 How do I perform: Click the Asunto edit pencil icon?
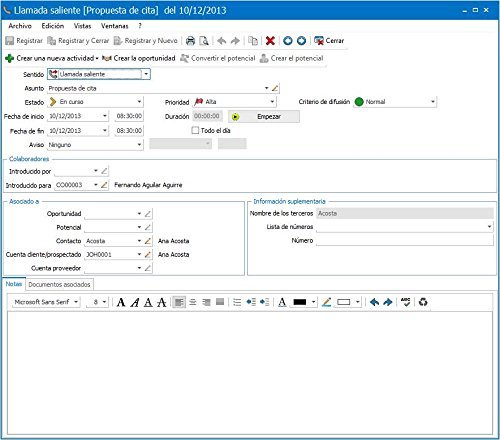[x=275, y=88]
